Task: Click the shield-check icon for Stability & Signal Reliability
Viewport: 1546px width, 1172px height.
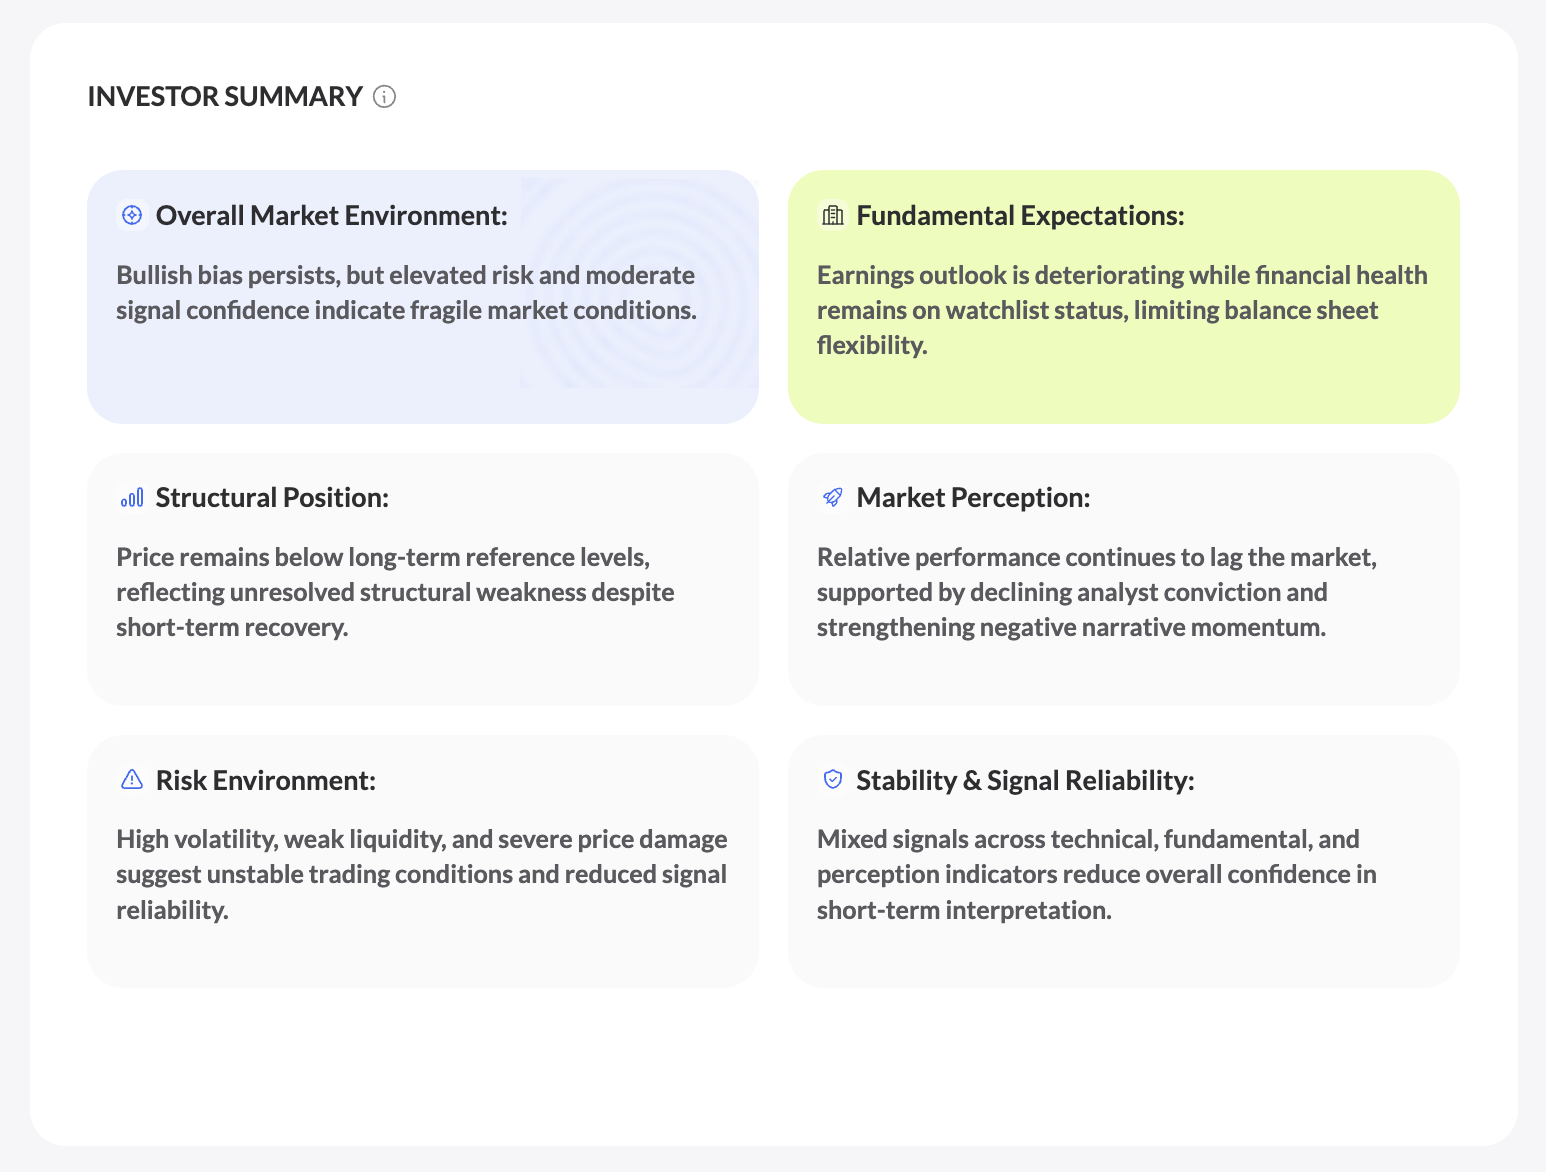Action: click(832, 779)
